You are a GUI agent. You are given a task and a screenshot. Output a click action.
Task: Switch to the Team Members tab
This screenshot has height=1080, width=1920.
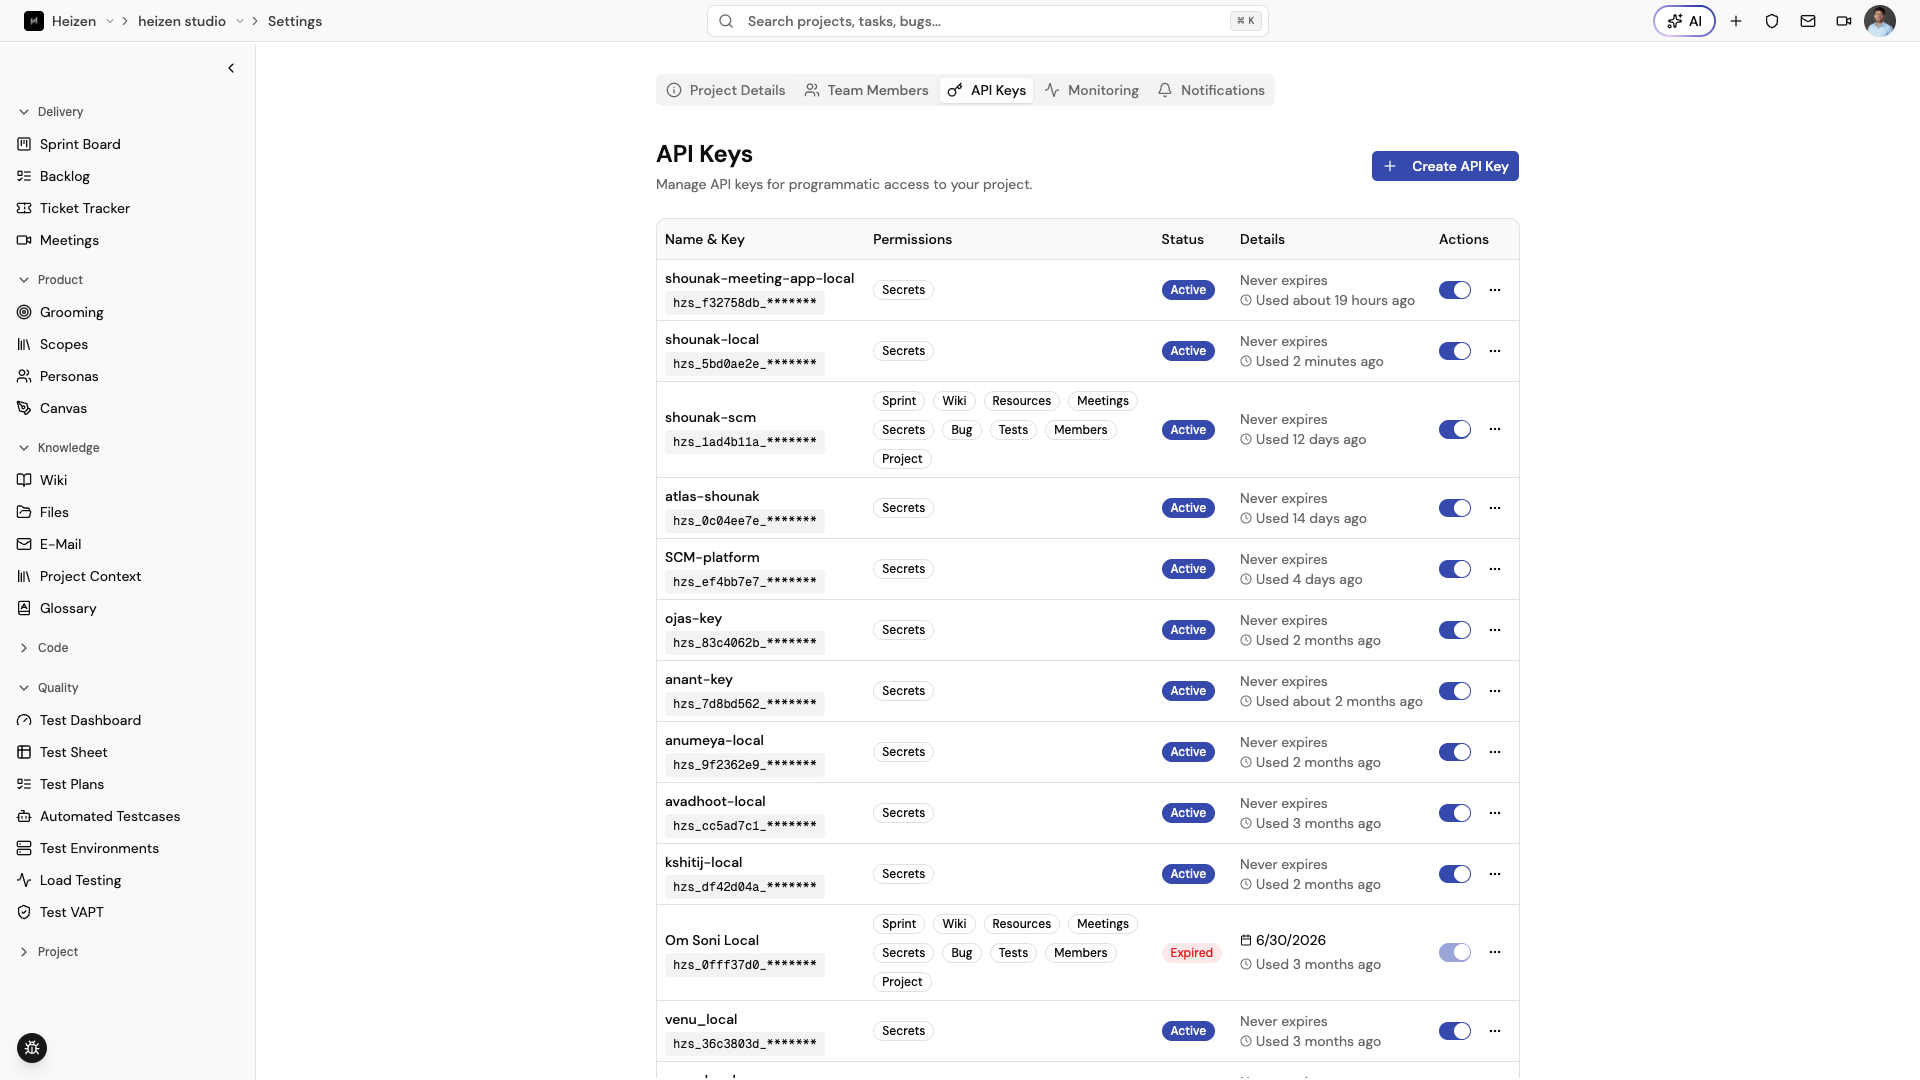[866, 90]
